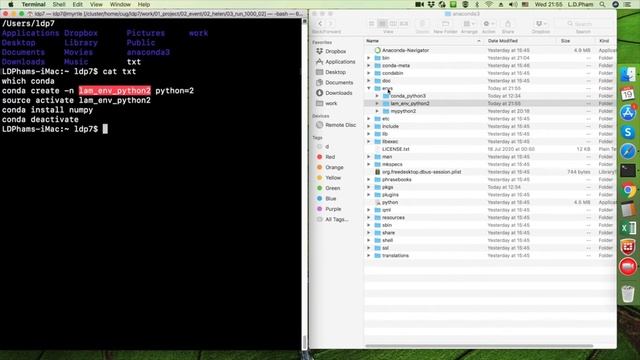Viewport: 640px width, 360px height.
Task: Open Safari from the Dock
Action: point(628,151)
